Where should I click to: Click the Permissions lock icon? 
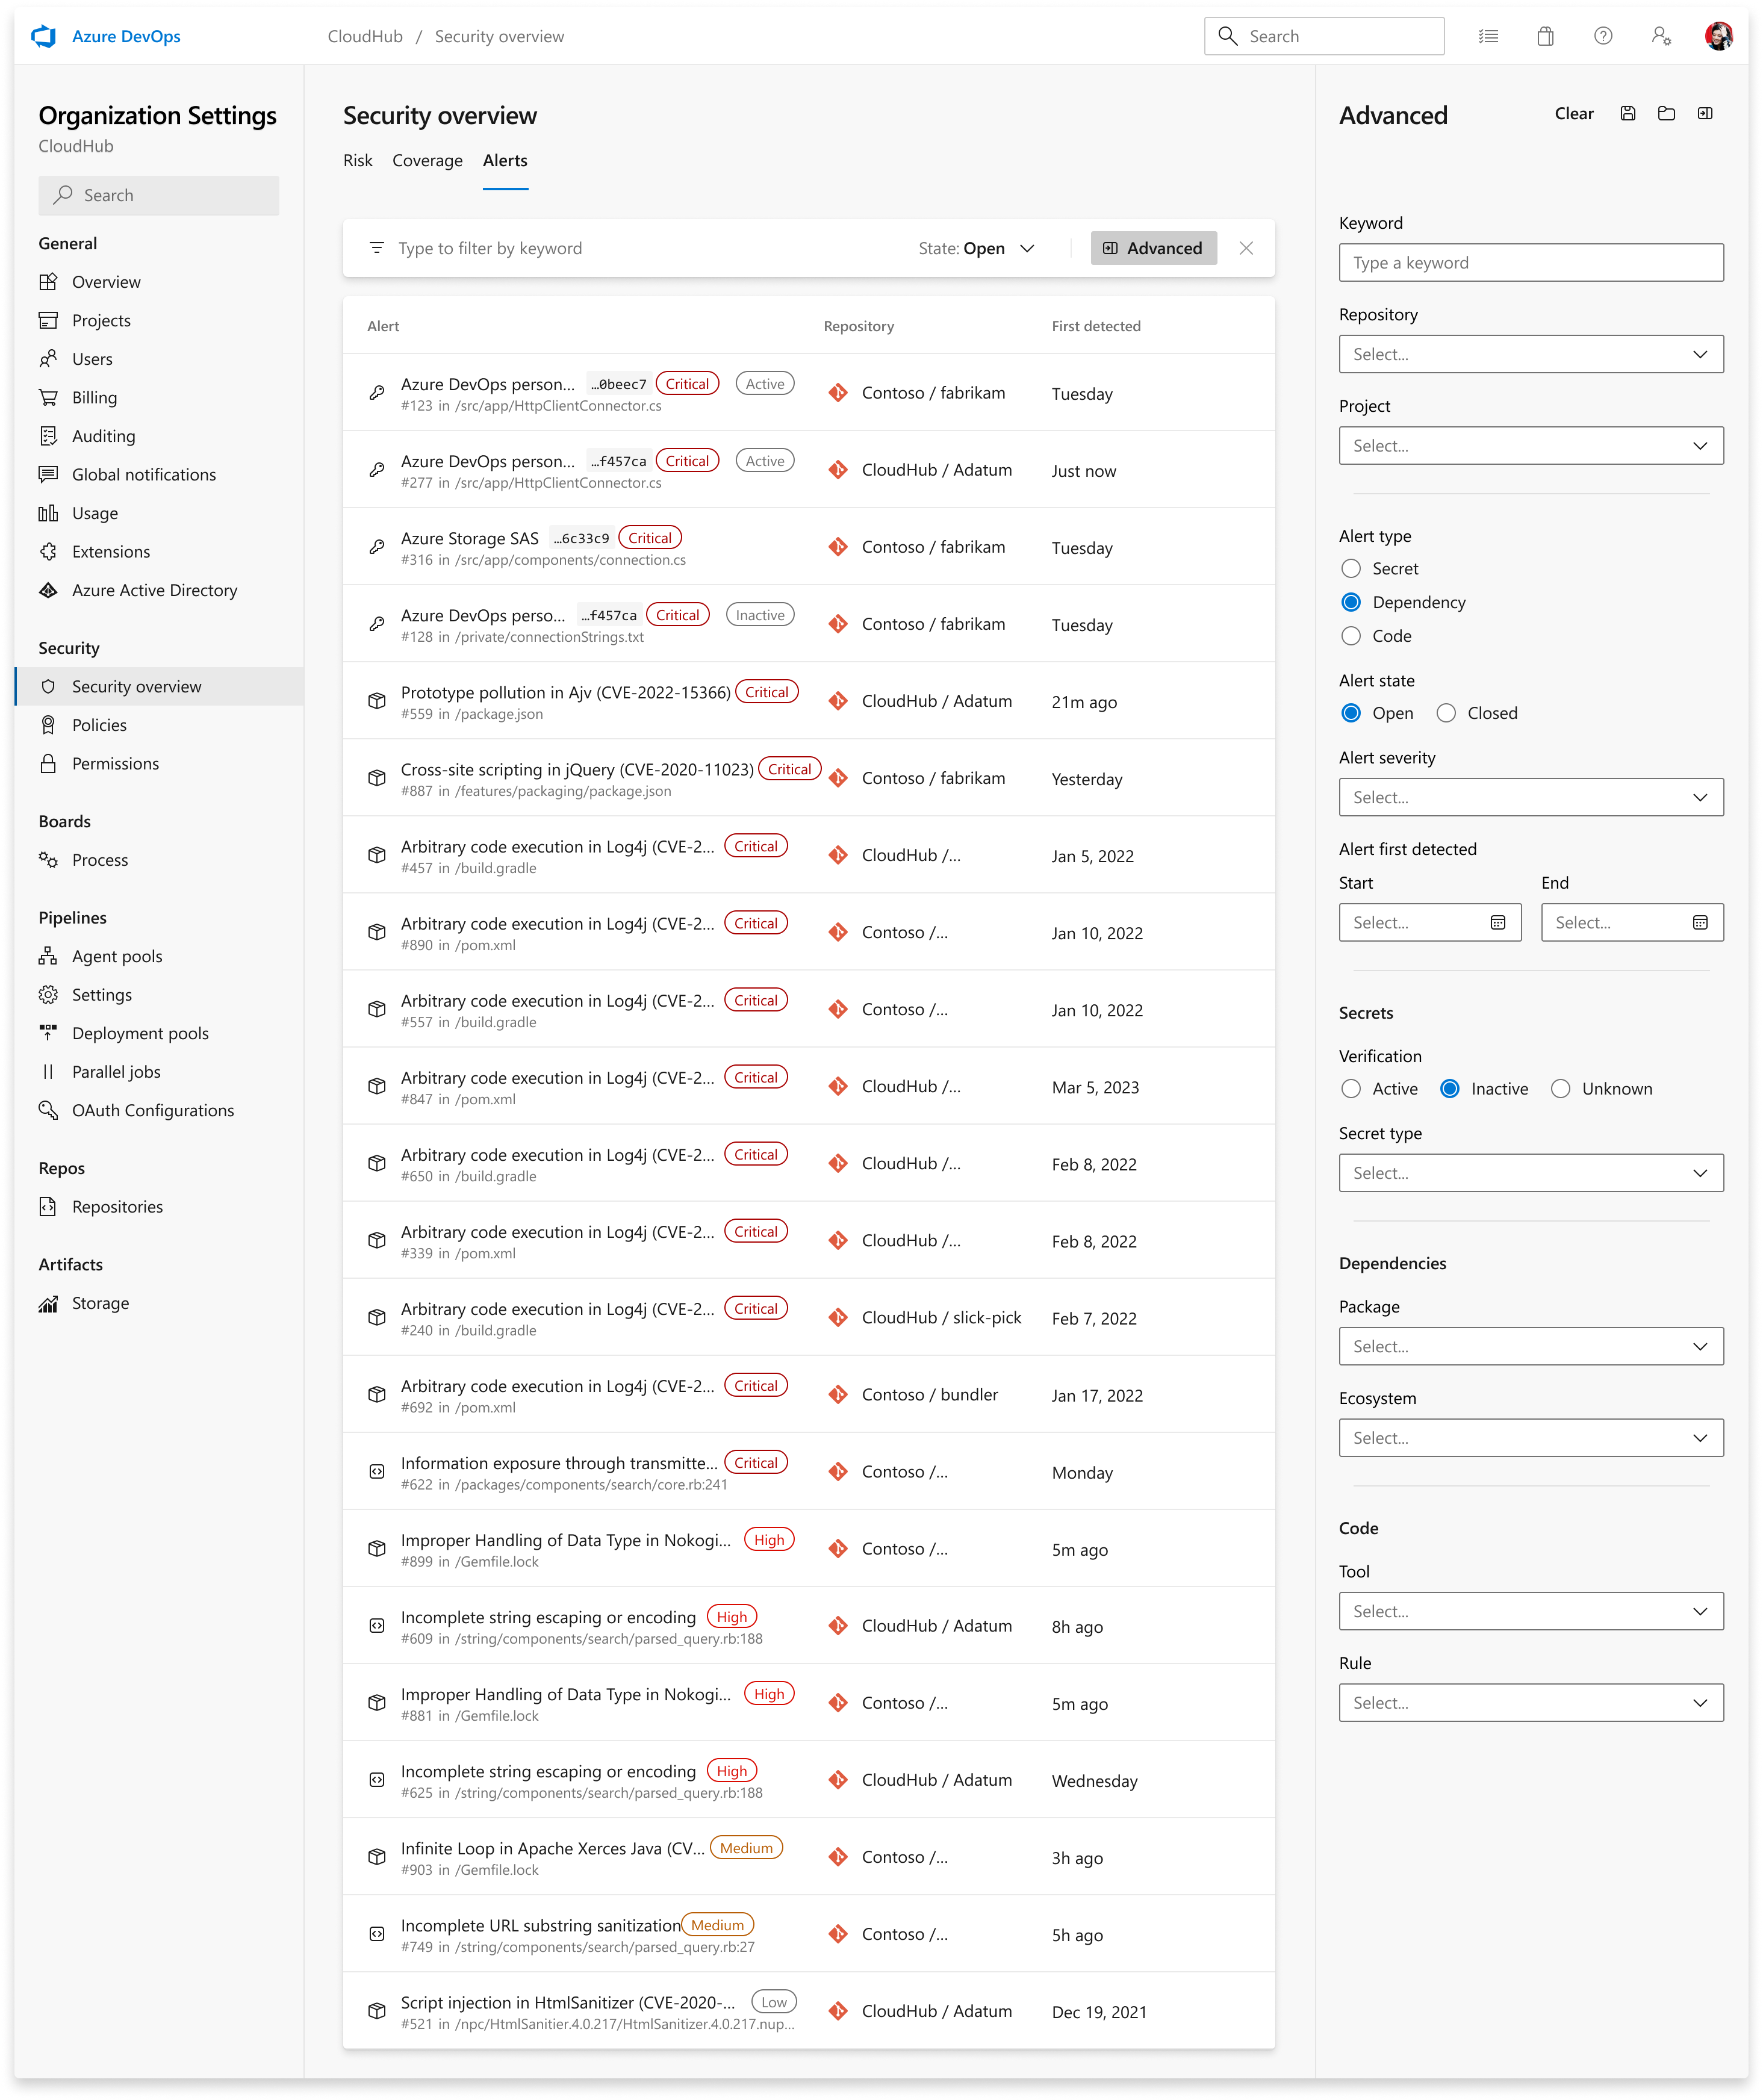48,764
